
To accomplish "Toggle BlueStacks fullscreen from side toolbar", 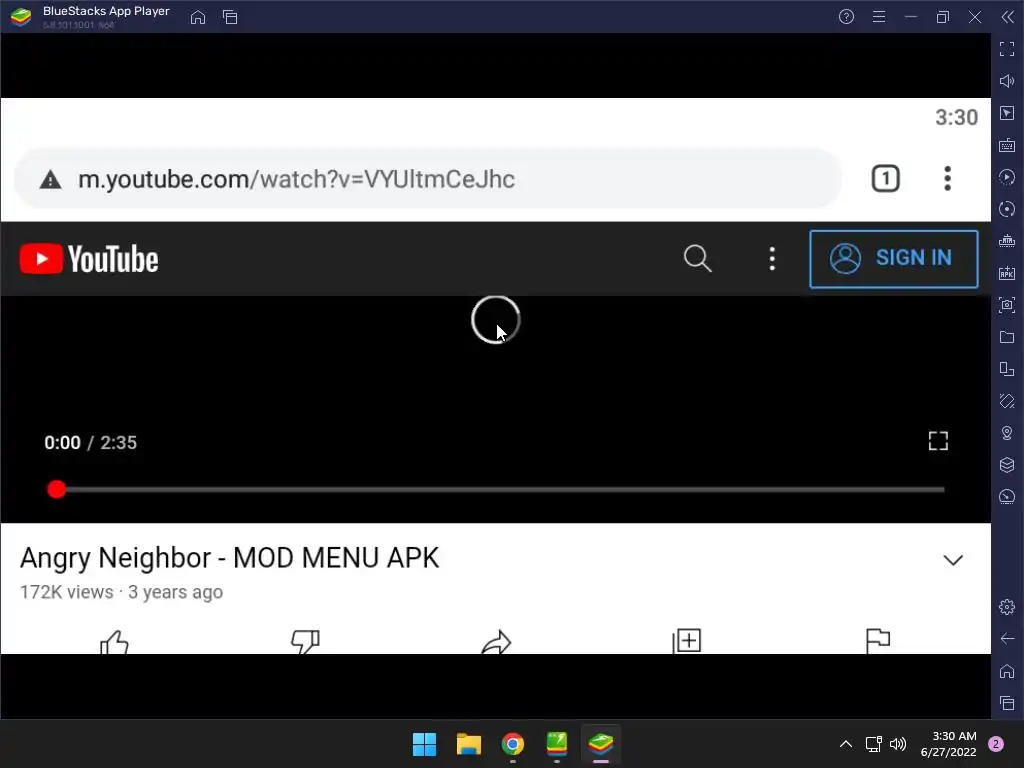I will point(1007,49).
